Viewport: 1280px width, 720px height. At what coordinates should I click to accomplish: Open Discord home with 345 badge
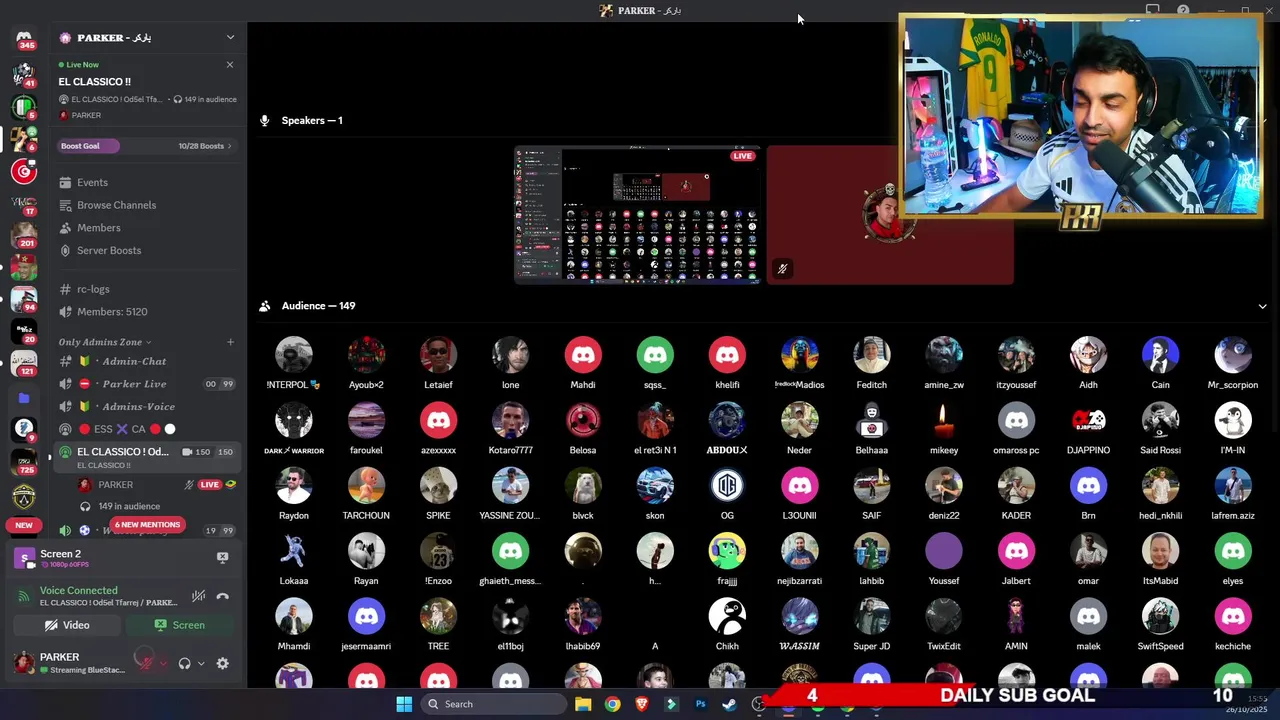tap(24, 38)
